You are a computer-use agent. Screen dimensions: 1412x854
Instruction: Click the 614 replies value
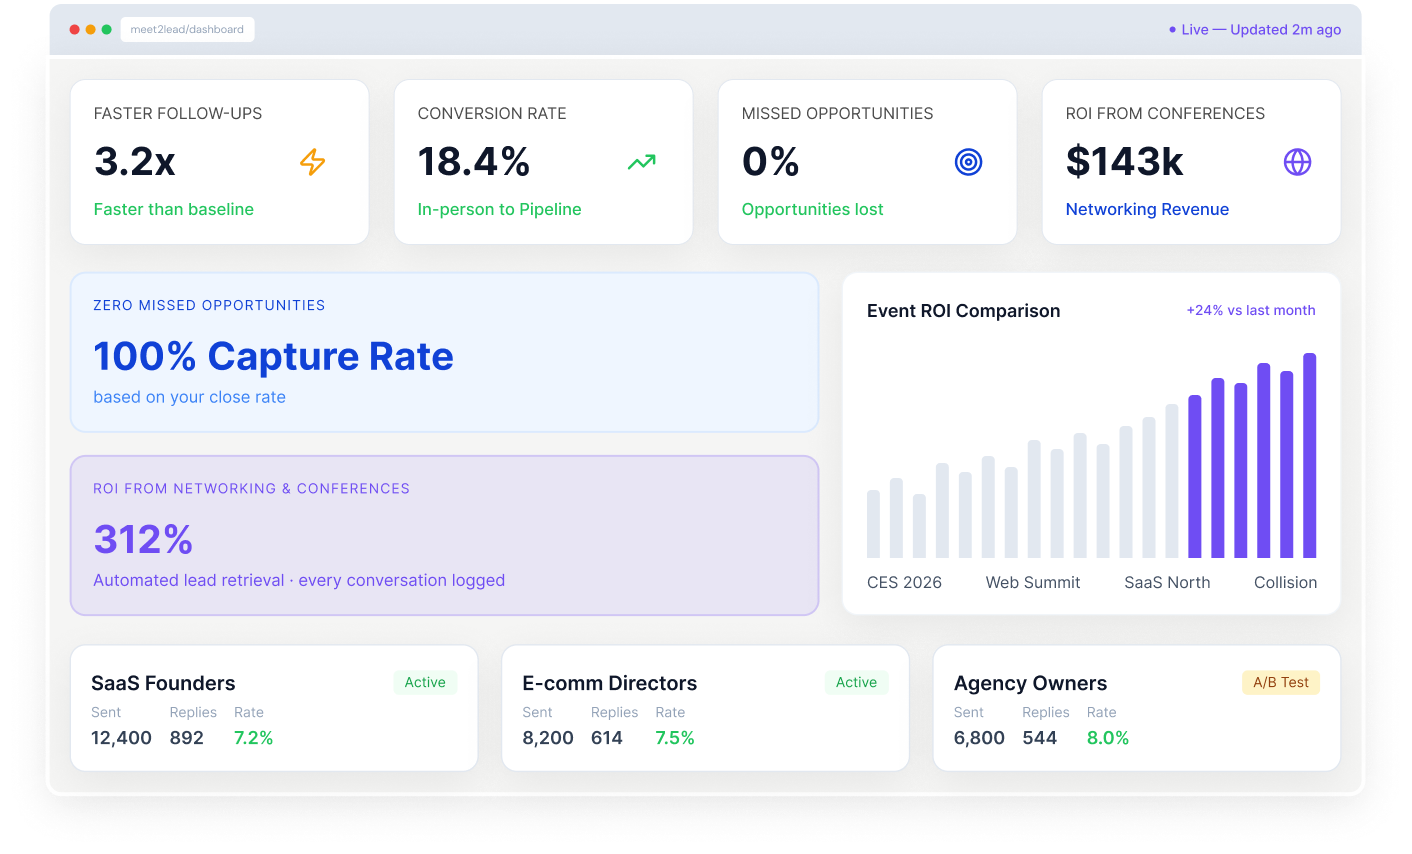coord(607,738)
